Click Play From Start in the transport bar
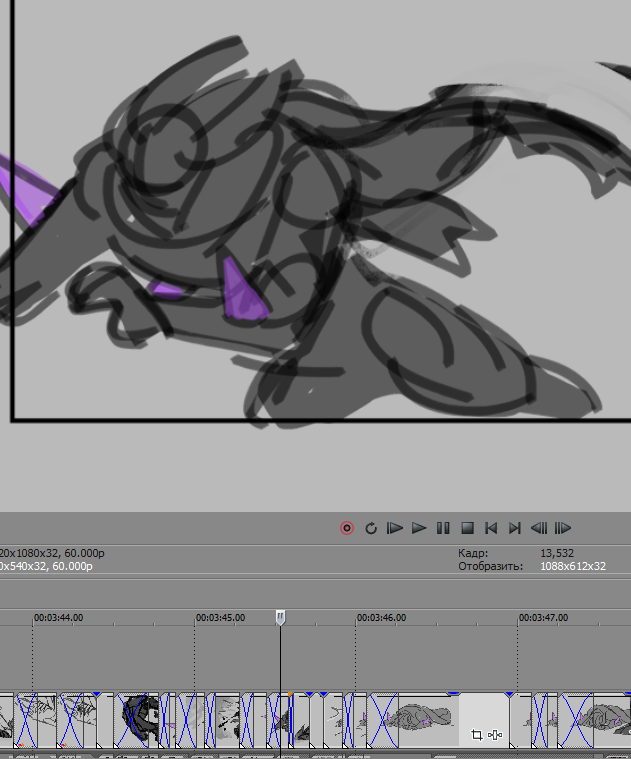Viewport: 631px width, 759px height. pyautogui.click(x=395, y=528)
